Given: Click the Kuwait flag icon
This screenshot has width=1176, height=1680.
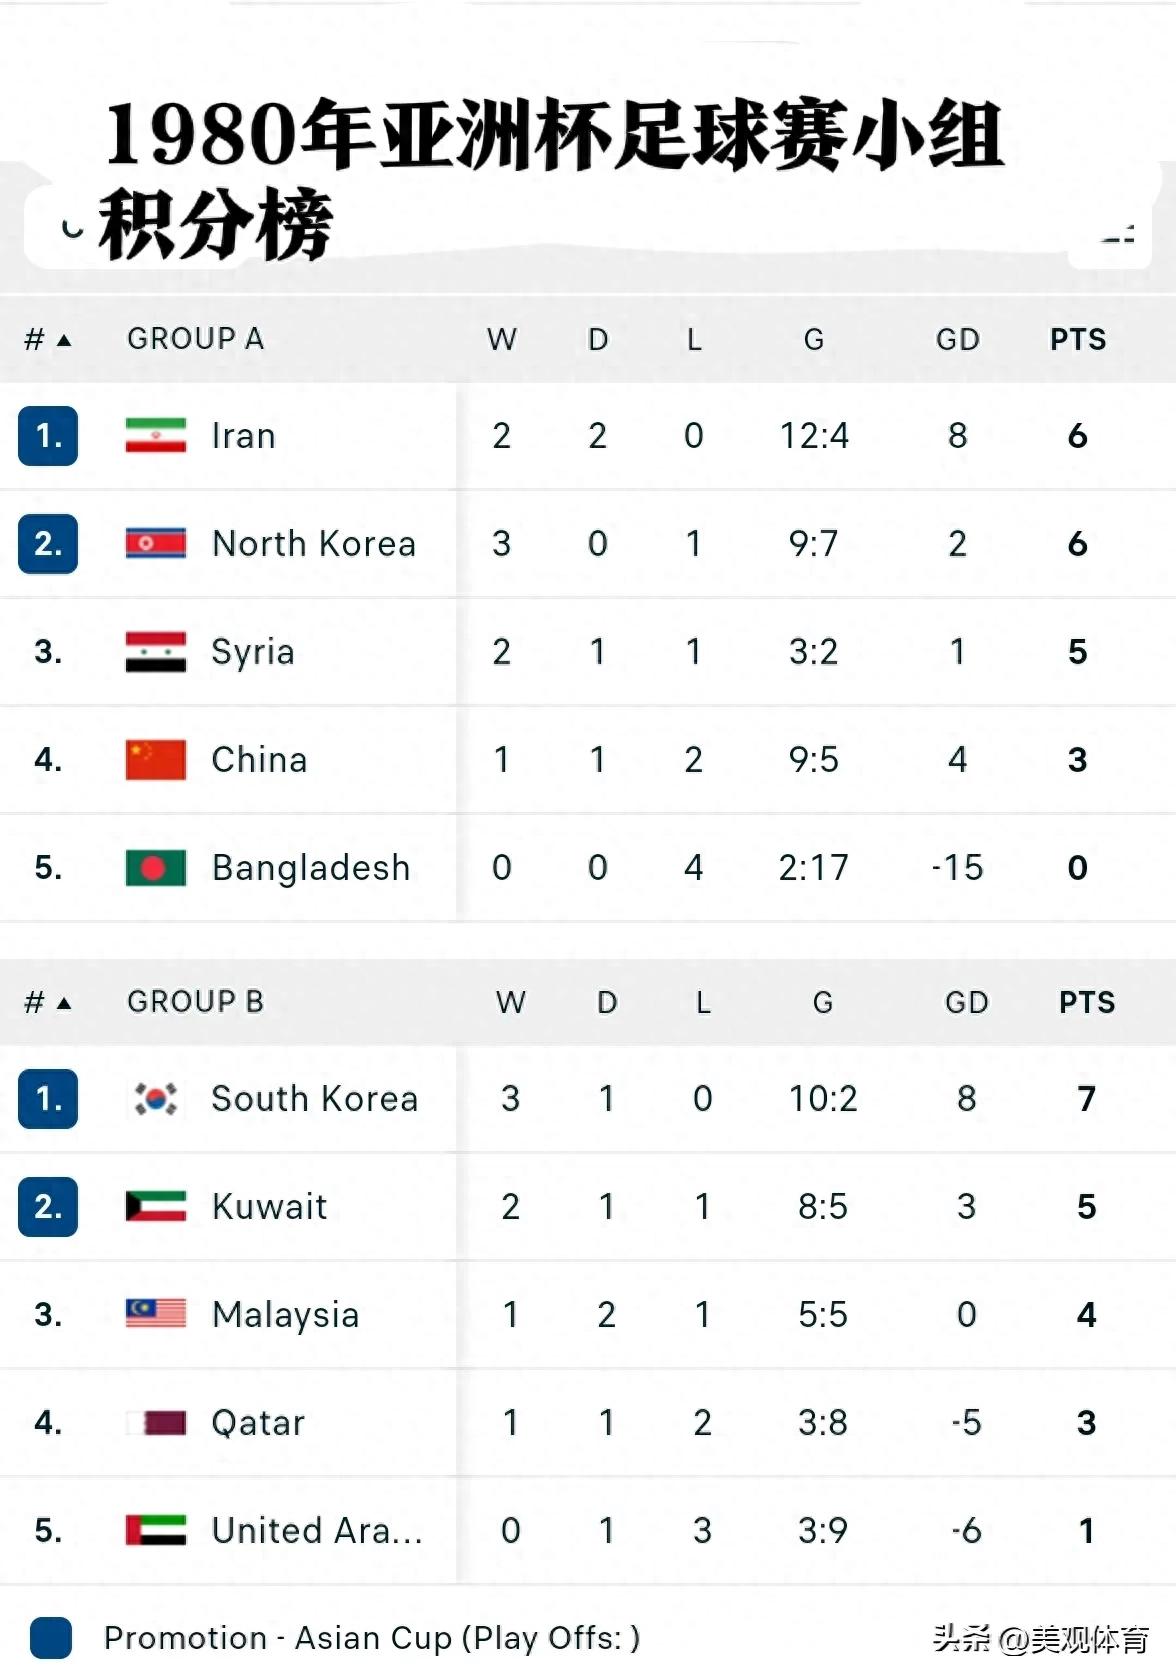Looking at the screenshot, I should 156,1207.
